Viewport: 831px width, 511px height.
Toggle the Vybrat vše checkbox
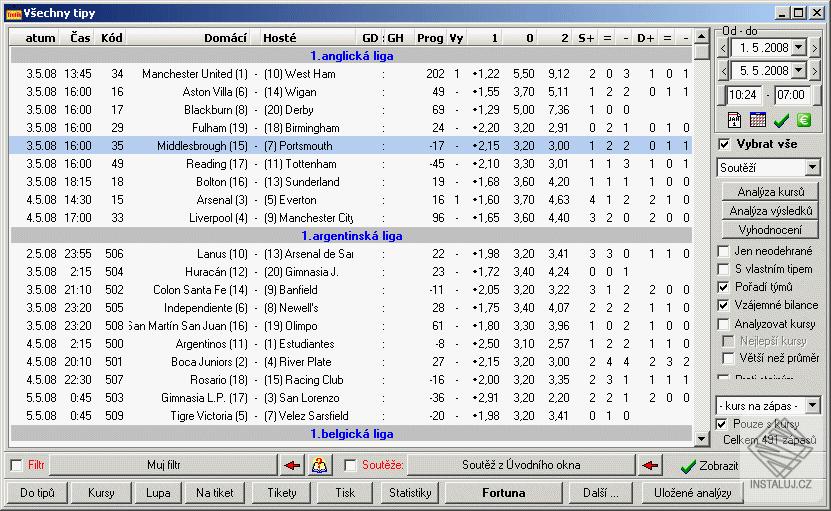724,144
